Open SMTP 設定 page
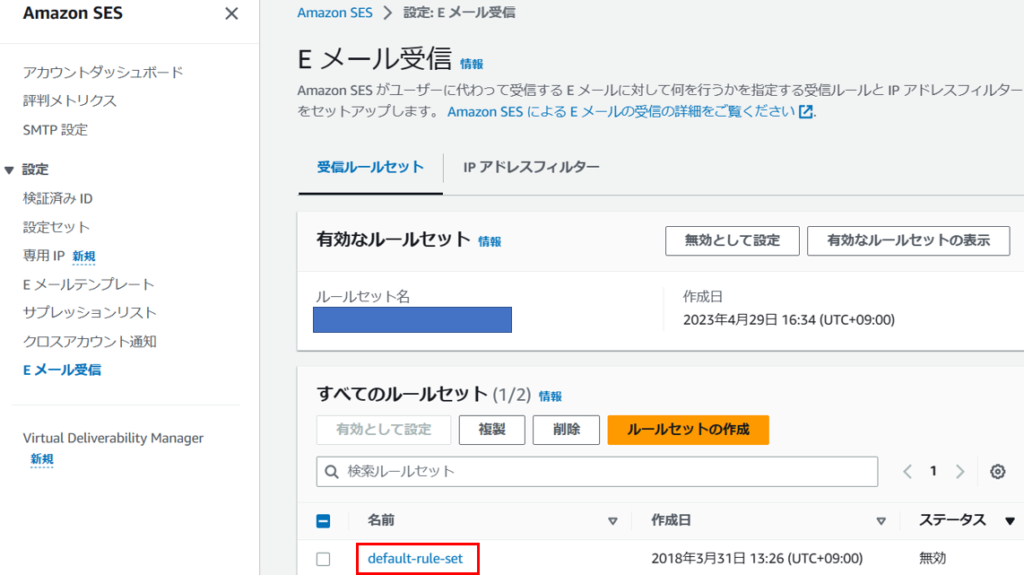The image size is (1024, 575). pos(56,129)
